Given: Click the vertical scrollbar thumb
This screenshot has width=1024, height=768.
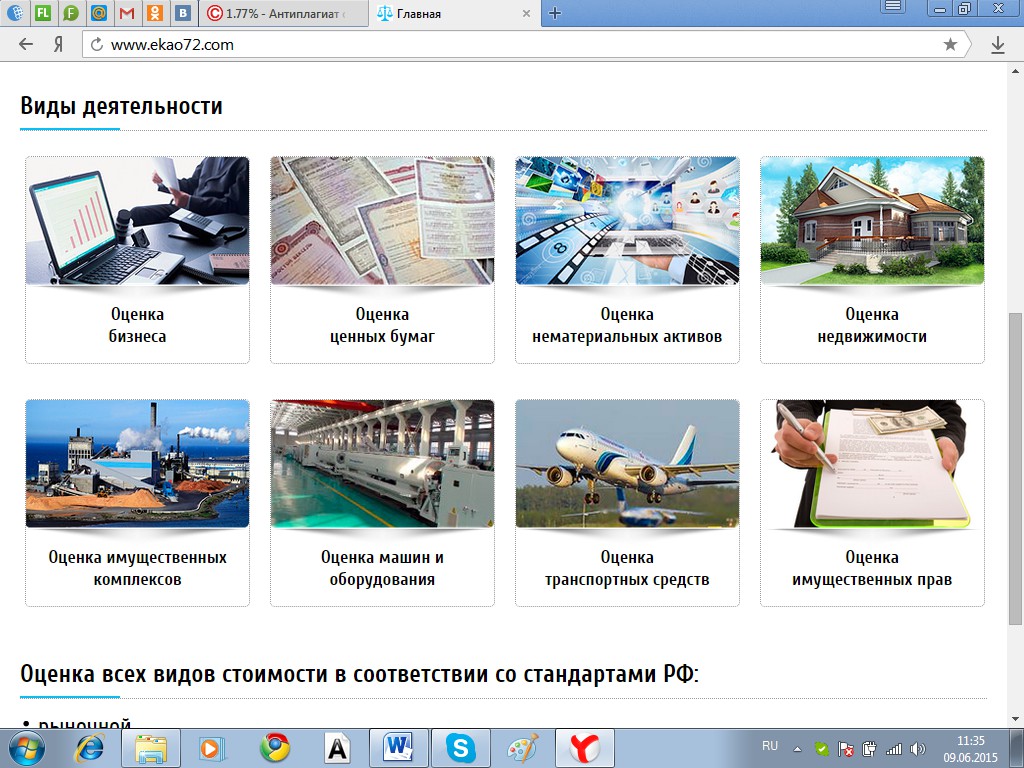Looking at the screenshot, I should tap(1016, 469).
